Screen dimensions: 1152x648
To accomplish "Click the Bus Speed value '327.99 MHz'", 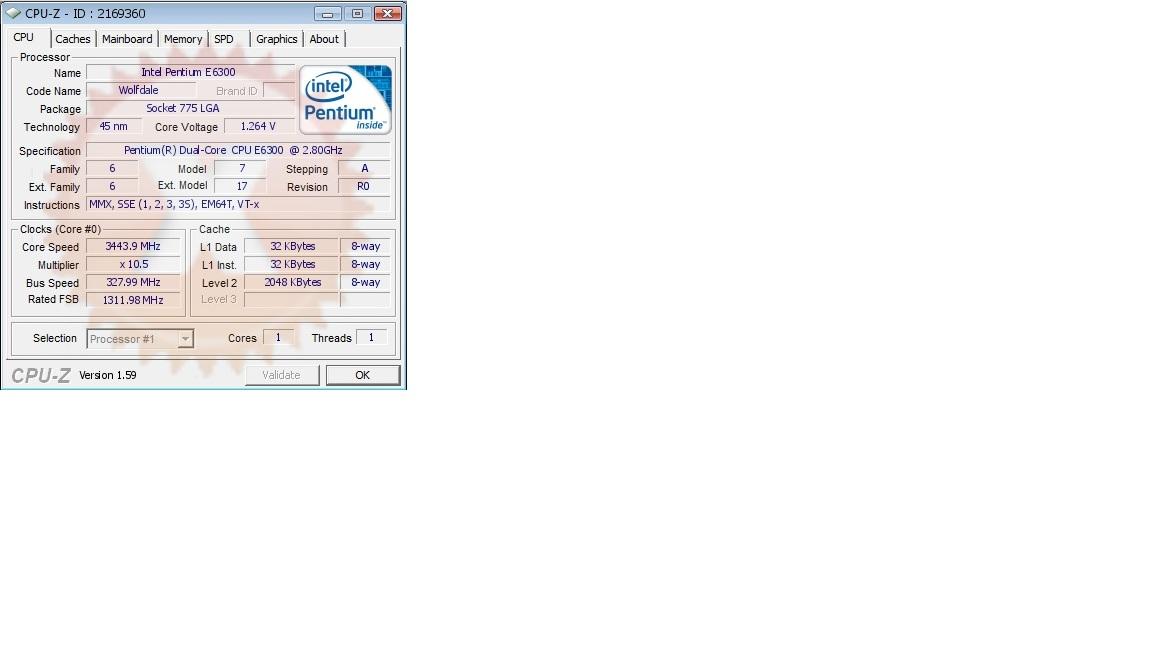I will pyautogui.click(x=133, y=282).
